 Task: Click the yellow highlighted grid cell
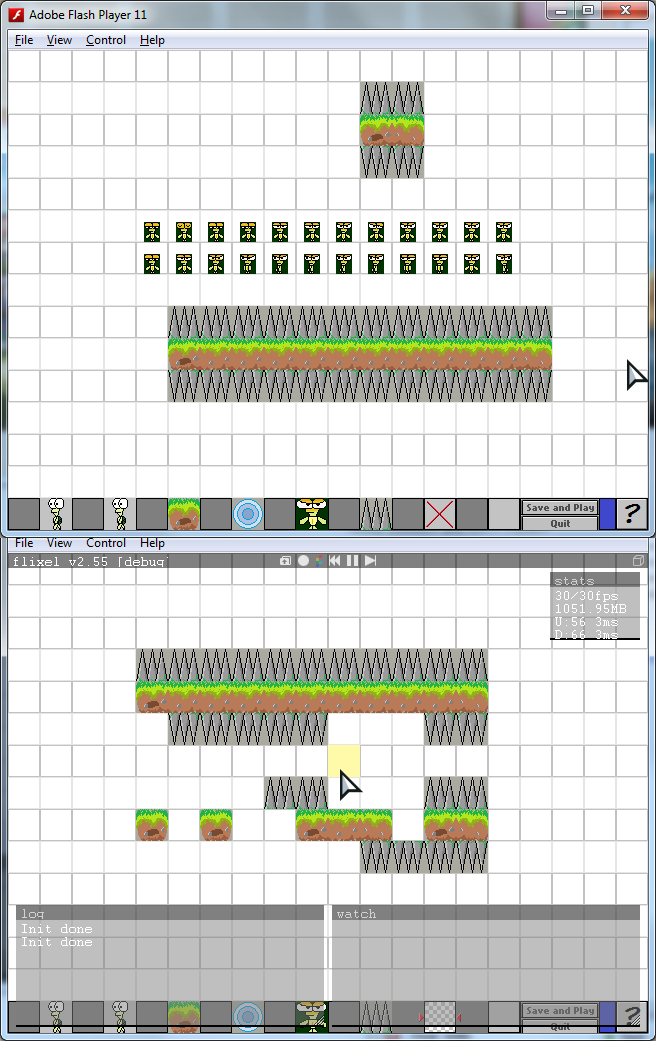click(344, 761)
